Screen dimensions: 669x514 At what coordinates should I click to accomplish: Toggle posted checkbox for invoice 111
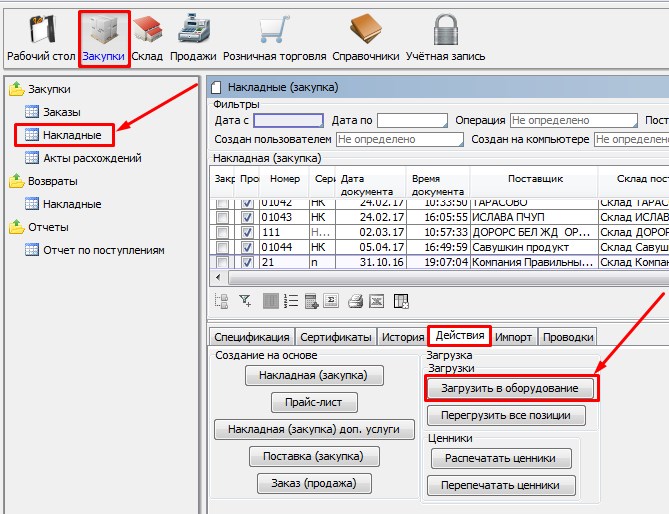point(247,232)
